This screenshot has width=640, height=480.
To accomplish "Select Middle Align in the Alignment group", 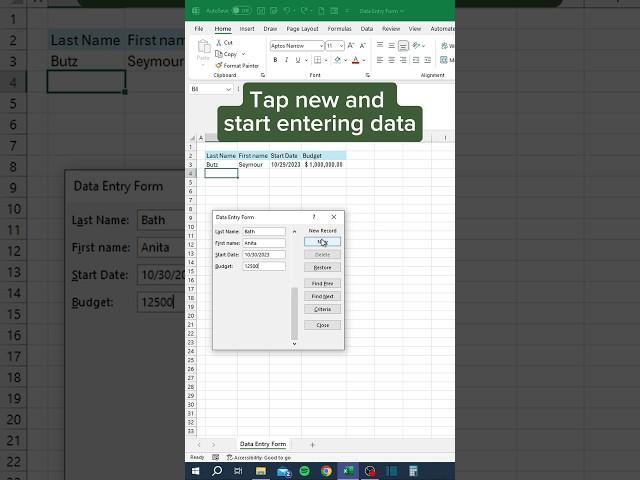I will click(391, 45).
